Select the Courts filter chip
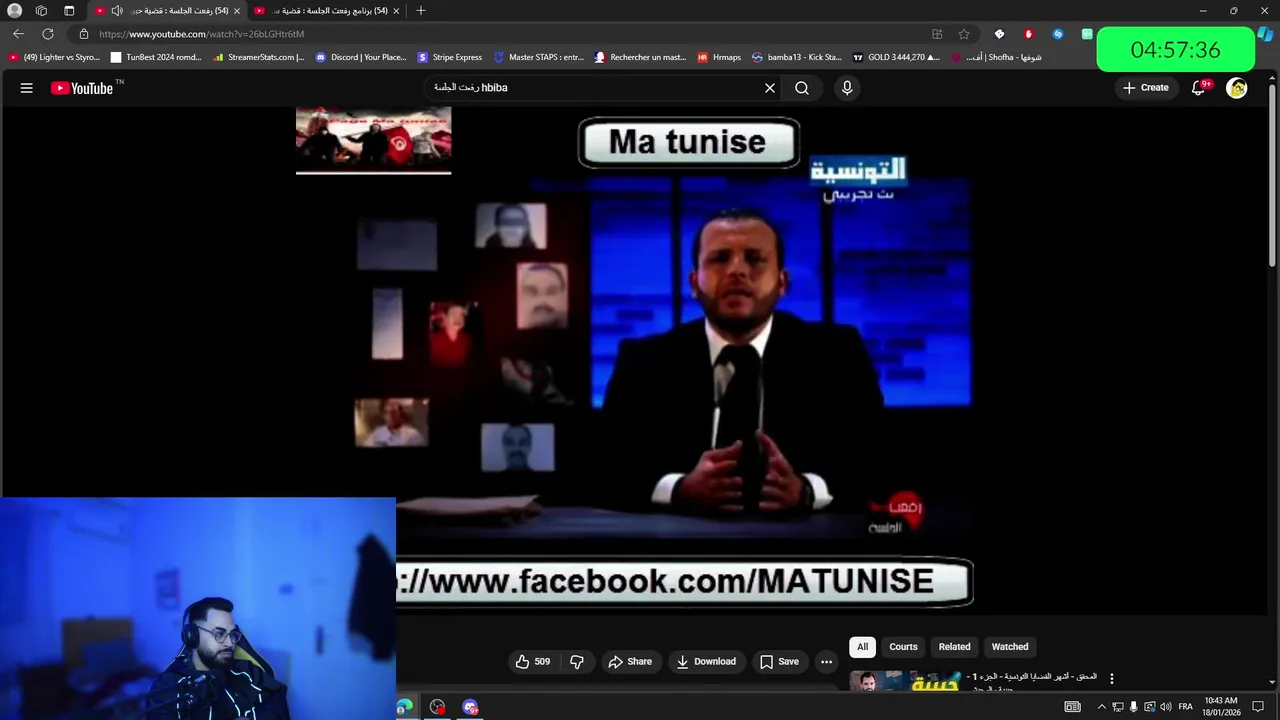1280x720 pixels. [903, 647]
